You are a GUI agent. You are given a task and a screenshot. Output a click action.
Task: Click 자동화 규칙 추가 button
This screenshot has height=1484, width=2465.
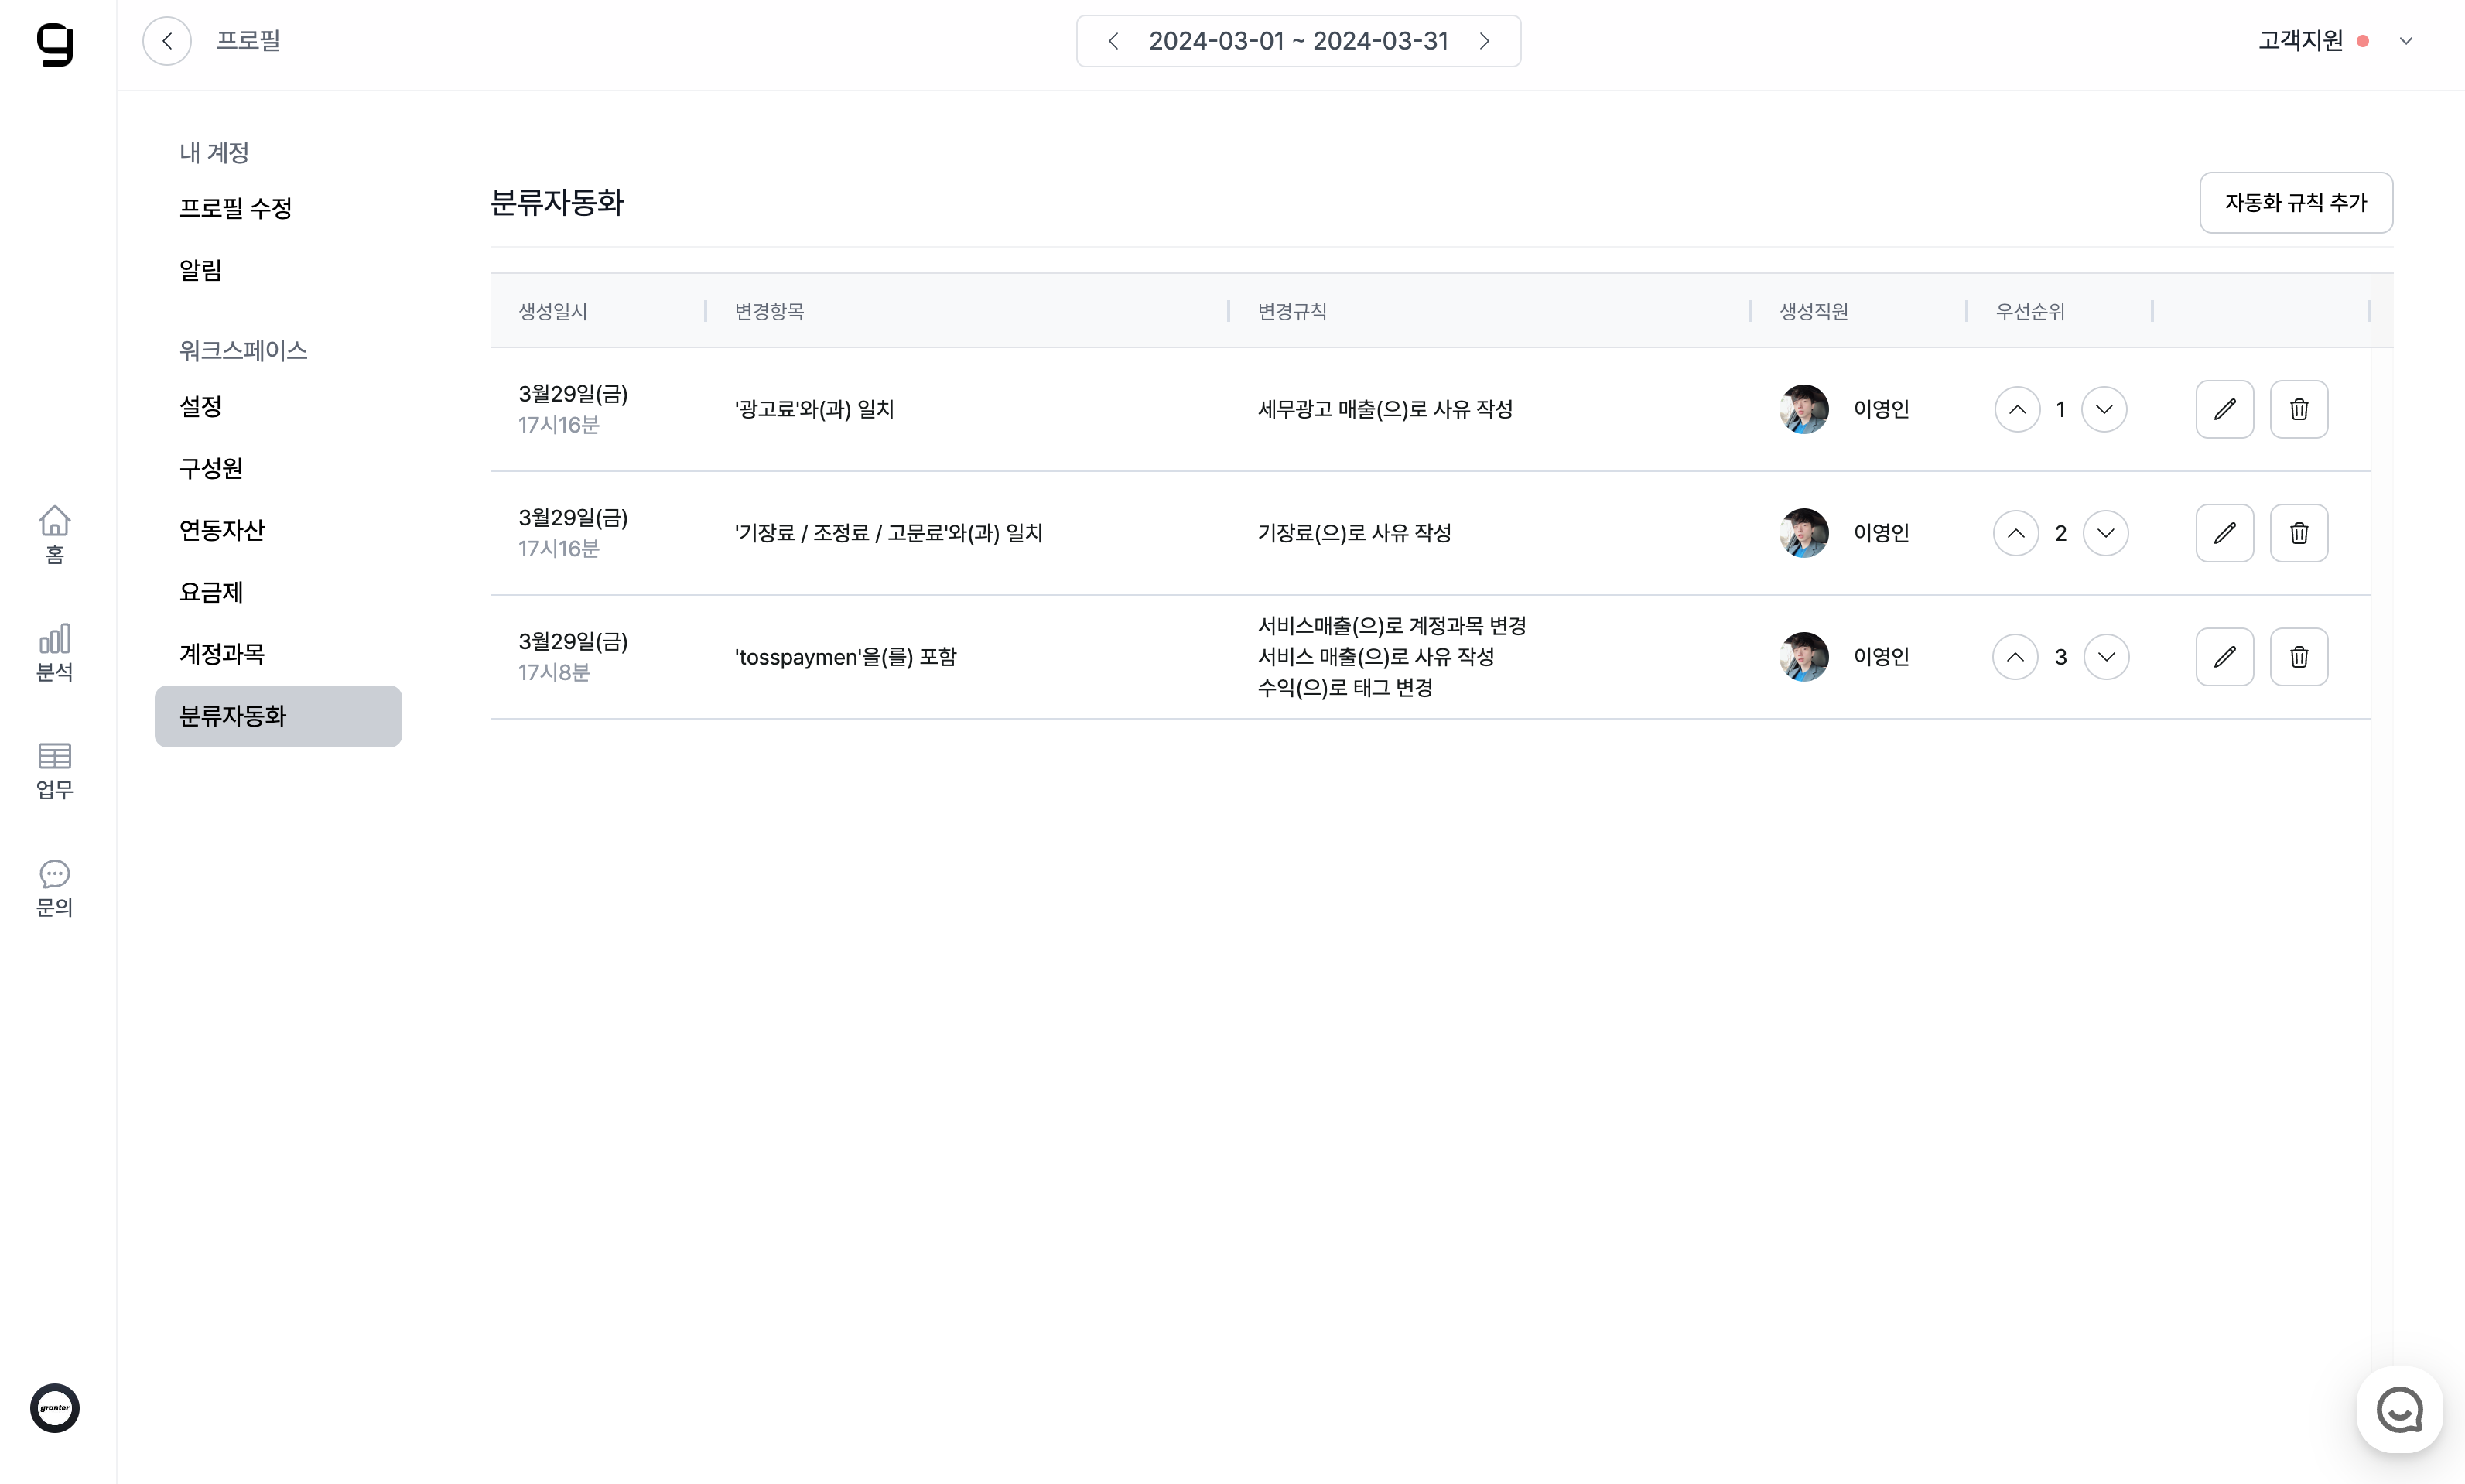2295,203
